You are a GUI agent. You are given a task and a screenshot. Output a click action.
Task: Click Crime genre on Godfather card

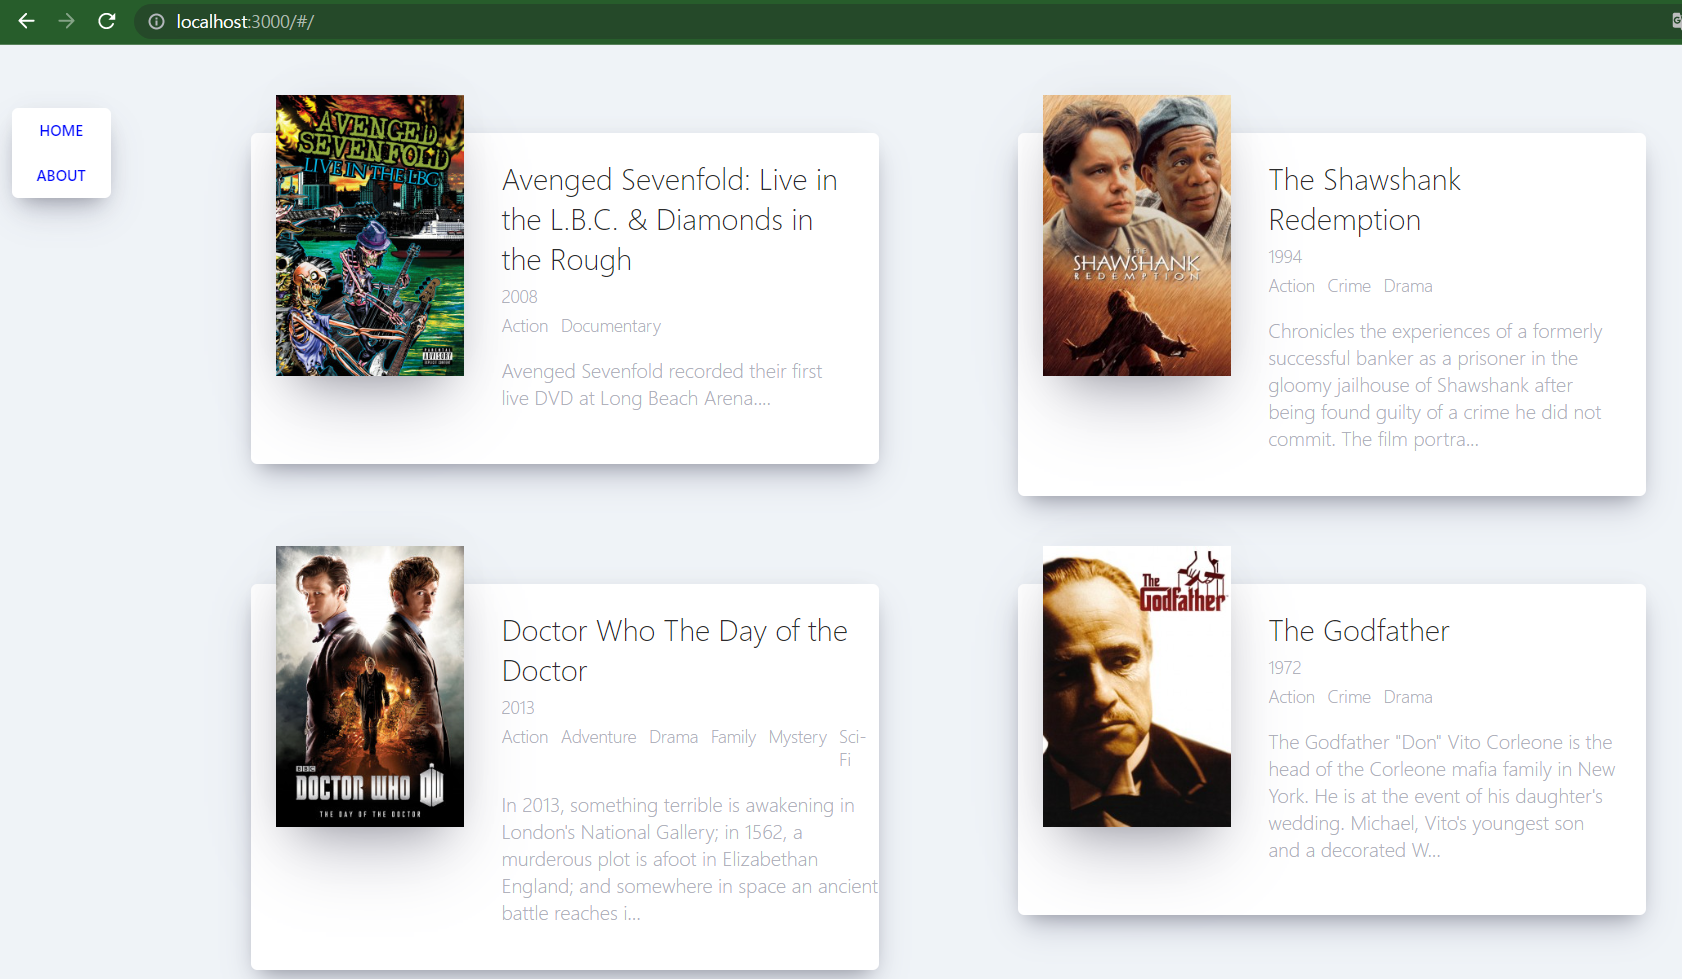click(x=1349, y=697)
